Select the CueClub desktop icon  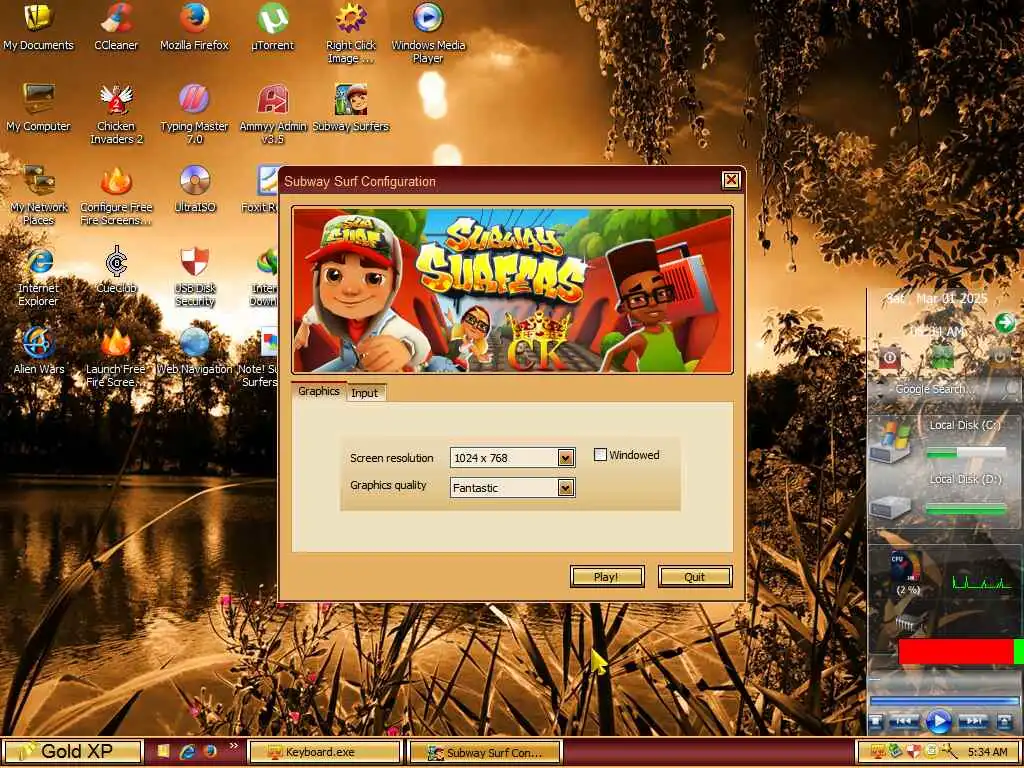point(116,269)
